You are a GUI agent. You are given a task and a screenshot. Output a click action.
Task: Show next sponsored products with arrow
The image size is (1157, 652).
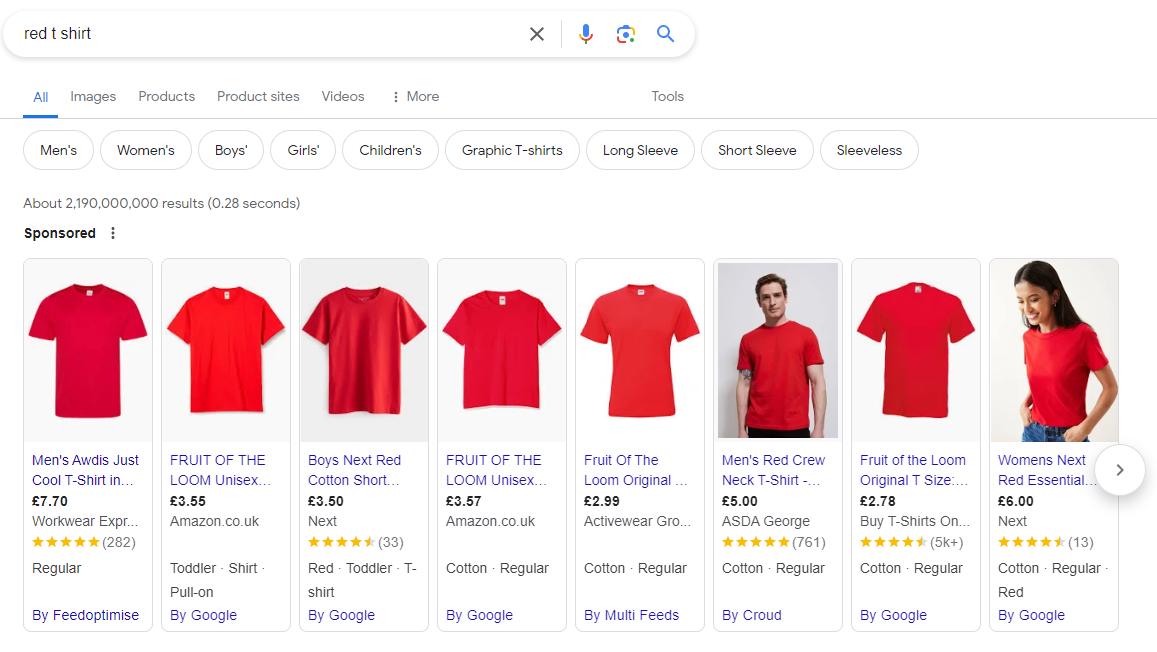(x=1119, y=470)
